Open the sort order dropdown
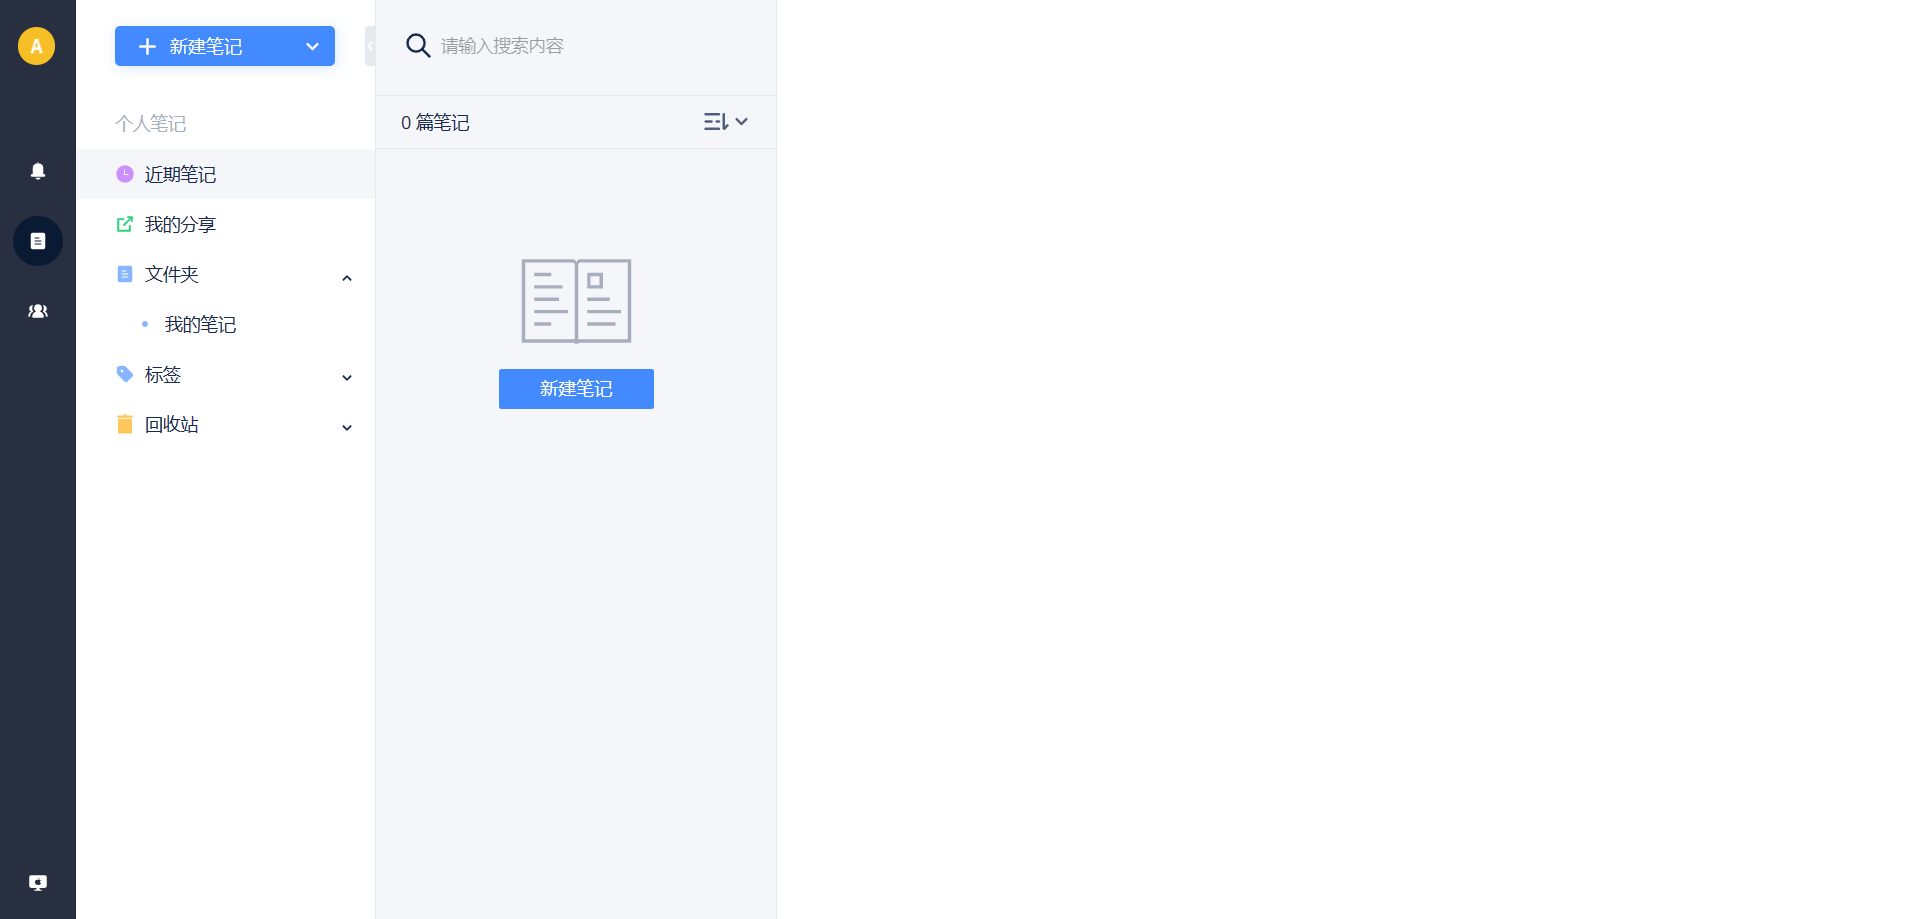 (x=726, y=122)
